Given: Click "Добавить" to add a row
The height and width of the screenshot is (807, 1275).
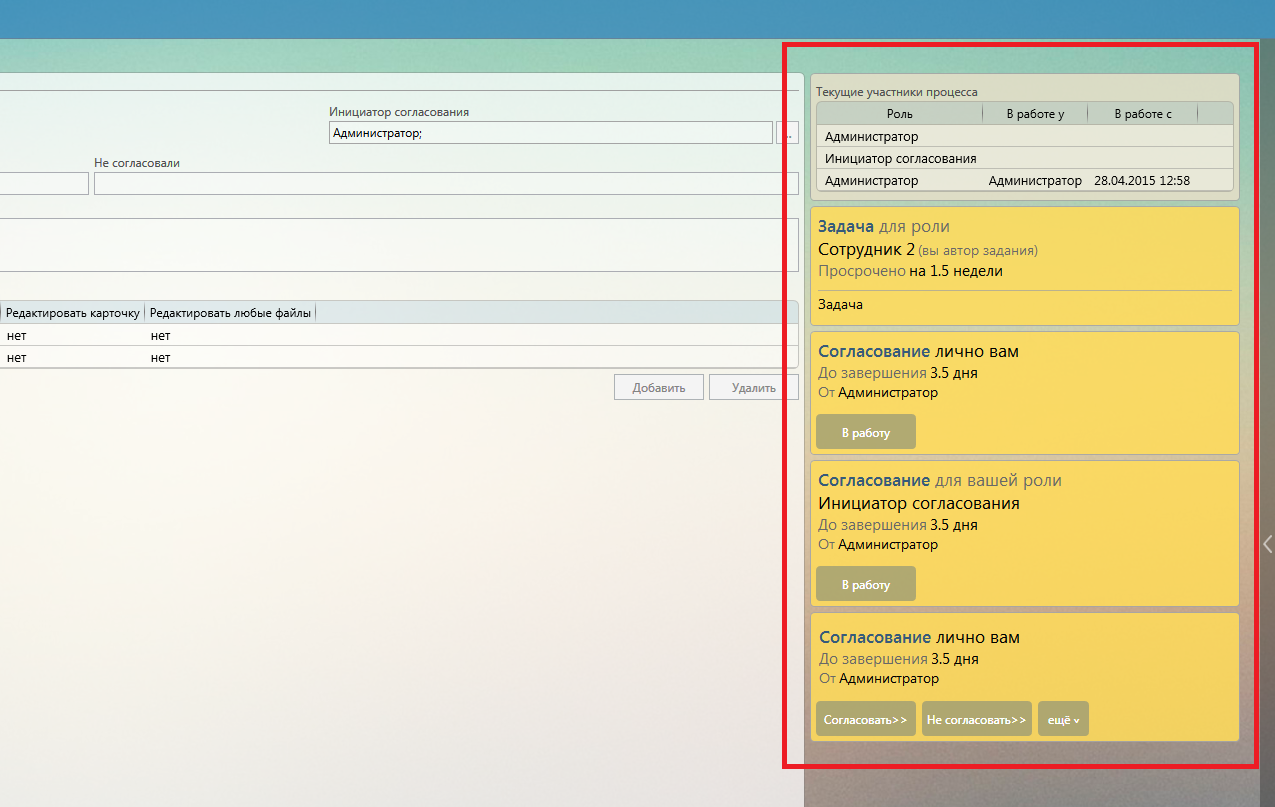Looking at the screenshot, I should [658, 387].
